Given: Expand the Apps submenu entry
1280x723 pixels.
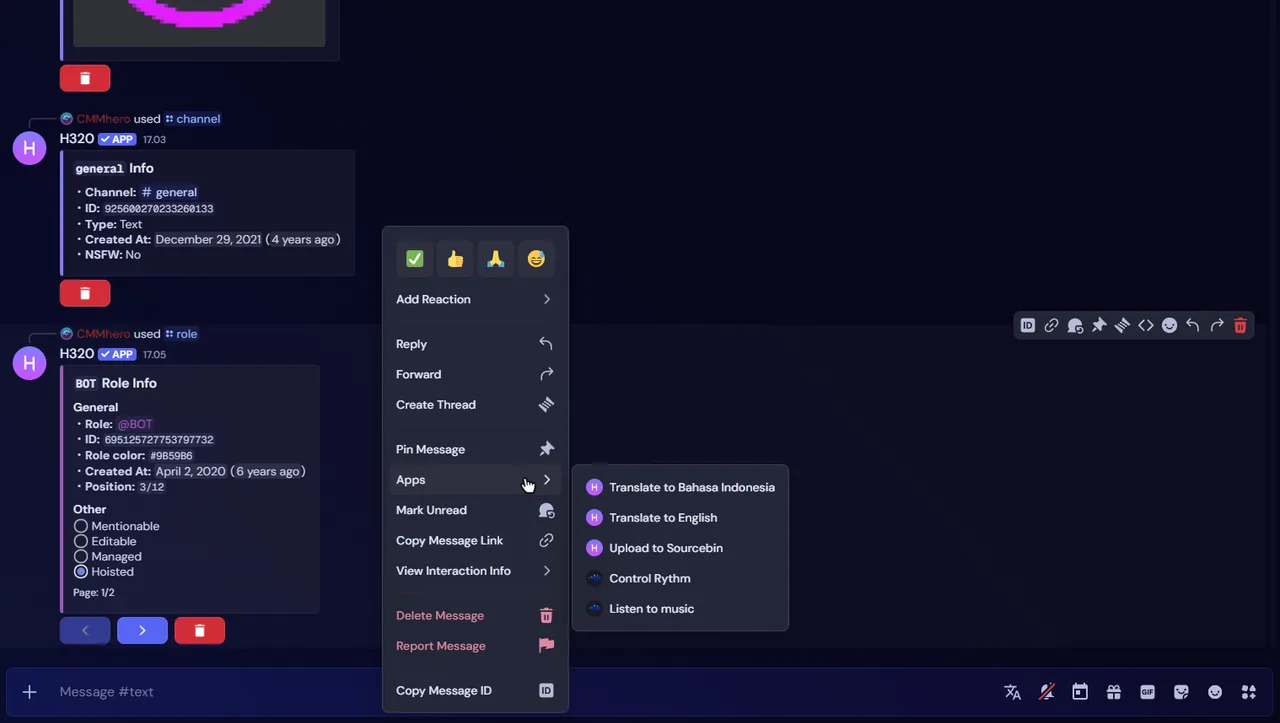Looking at the screenshot, I should (x=475, y=480).
